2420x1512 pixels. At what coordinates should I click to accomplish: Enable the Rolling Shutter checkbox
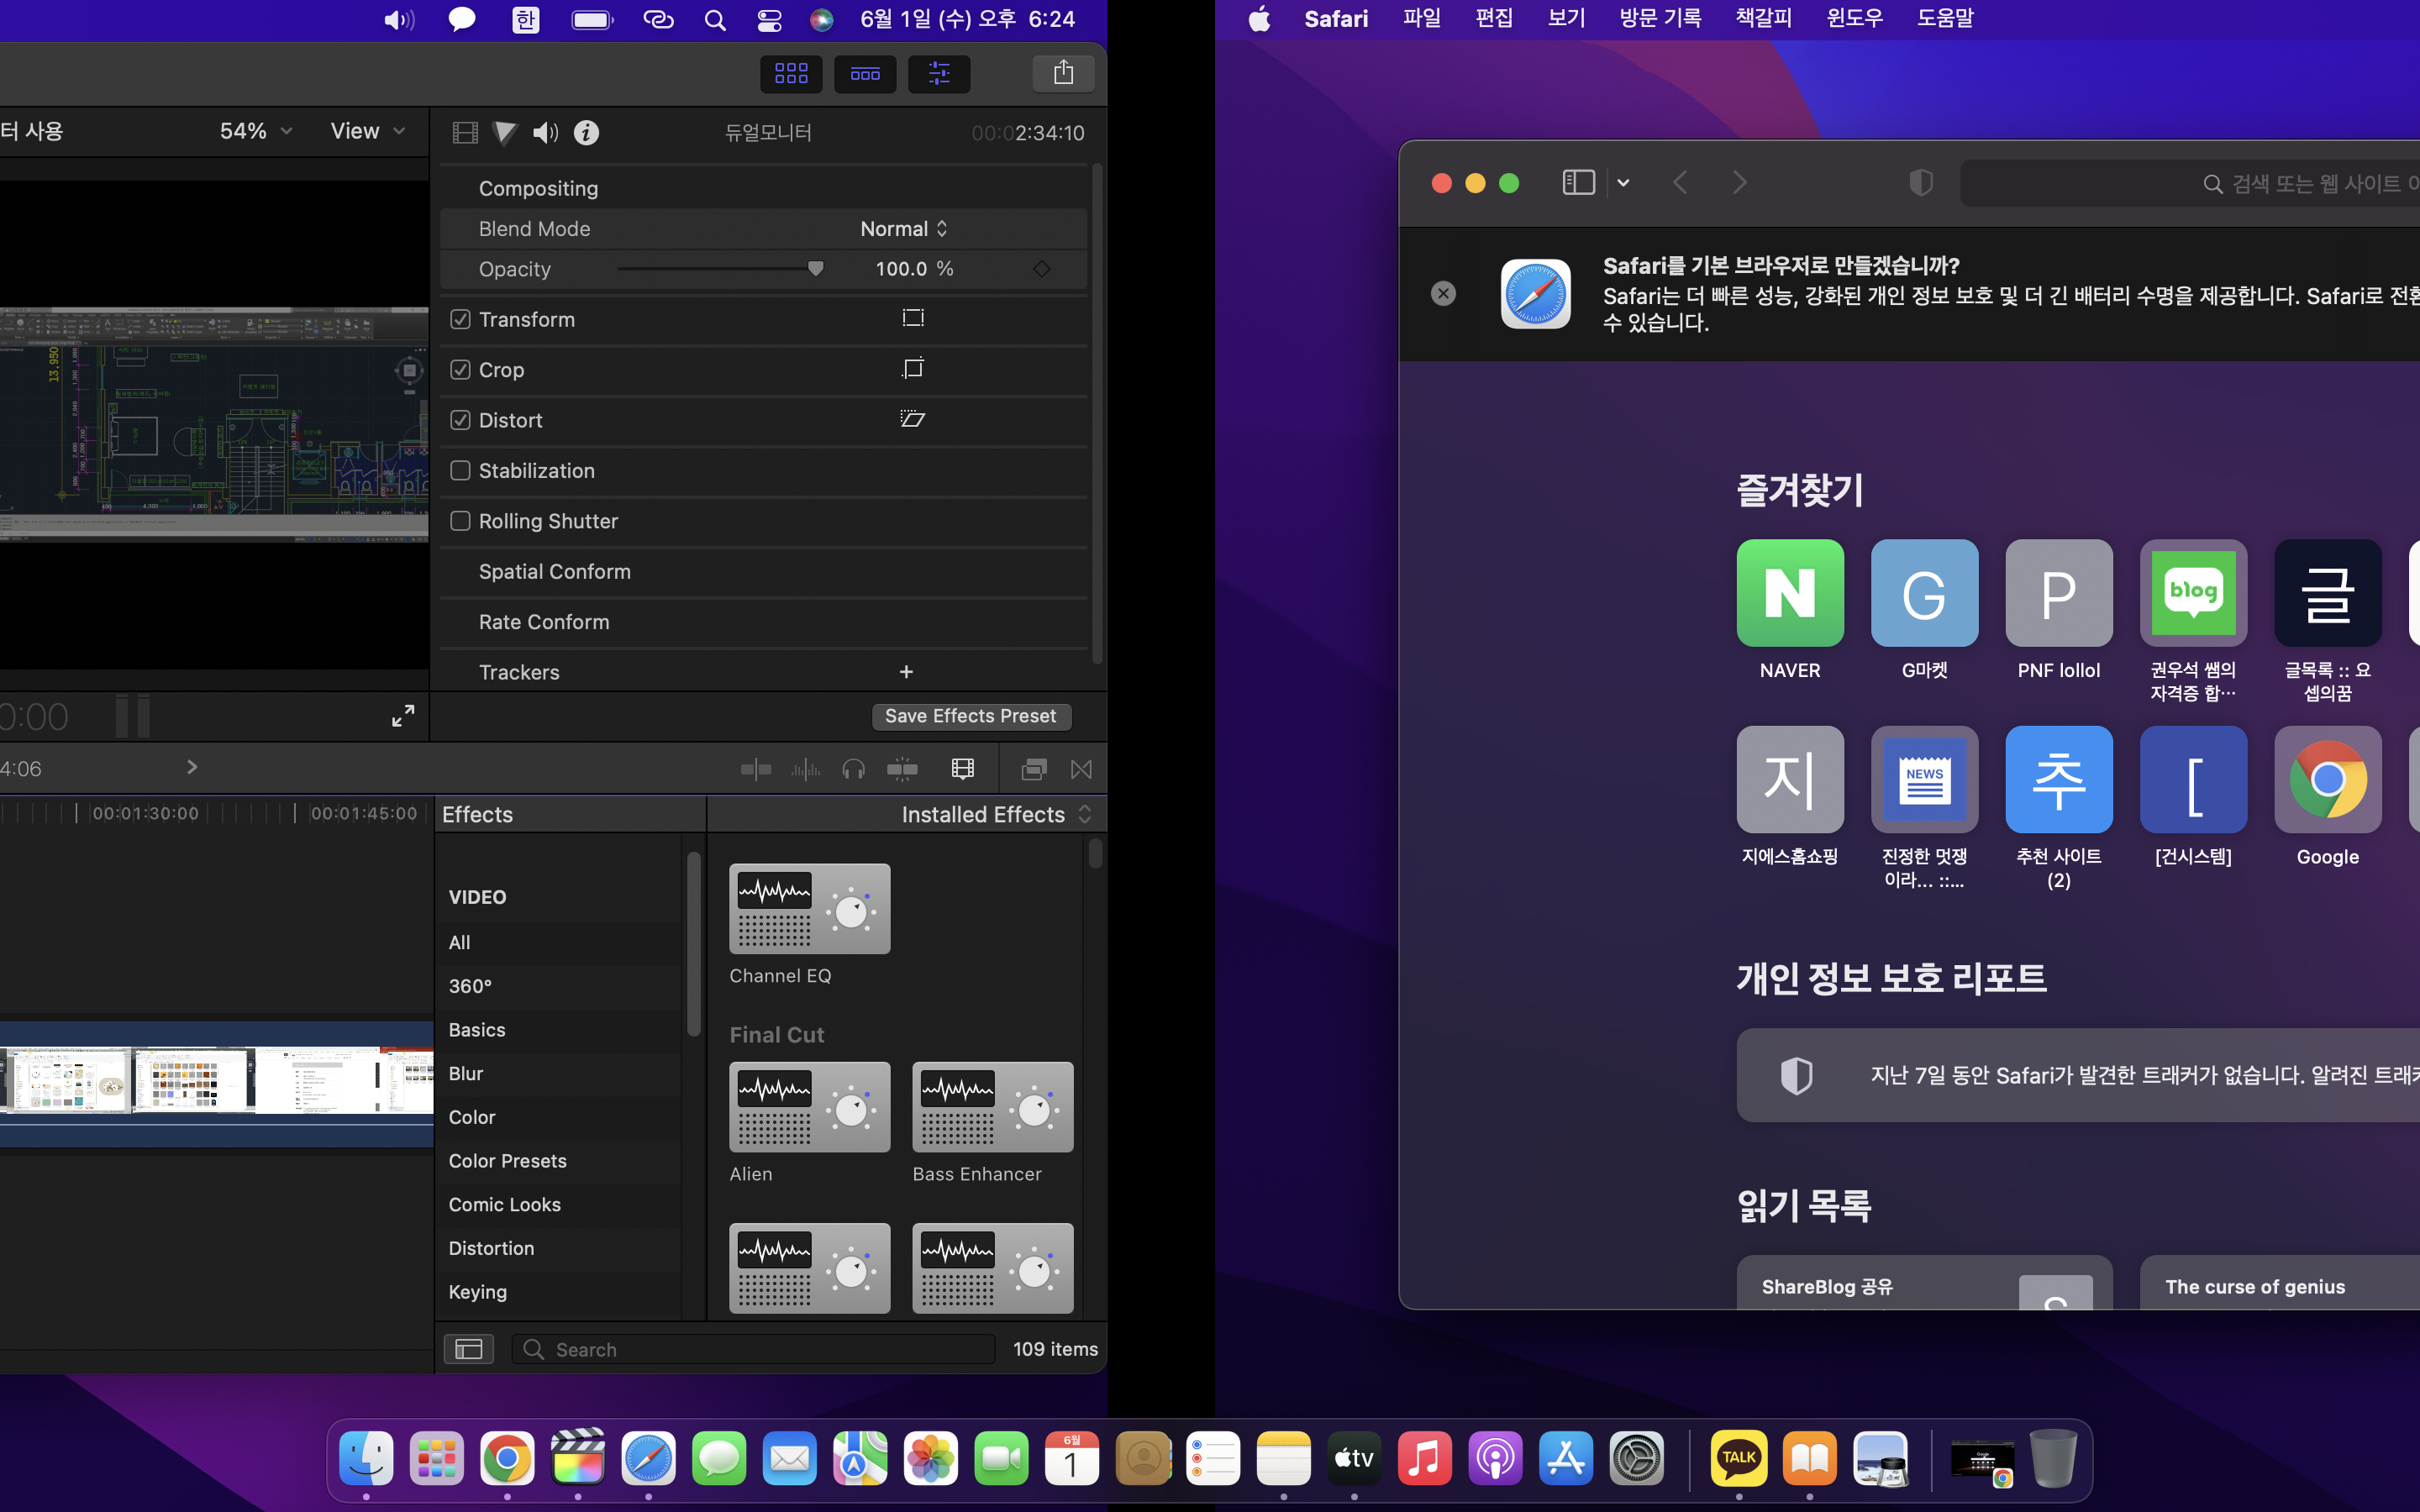tap(460, 521)
